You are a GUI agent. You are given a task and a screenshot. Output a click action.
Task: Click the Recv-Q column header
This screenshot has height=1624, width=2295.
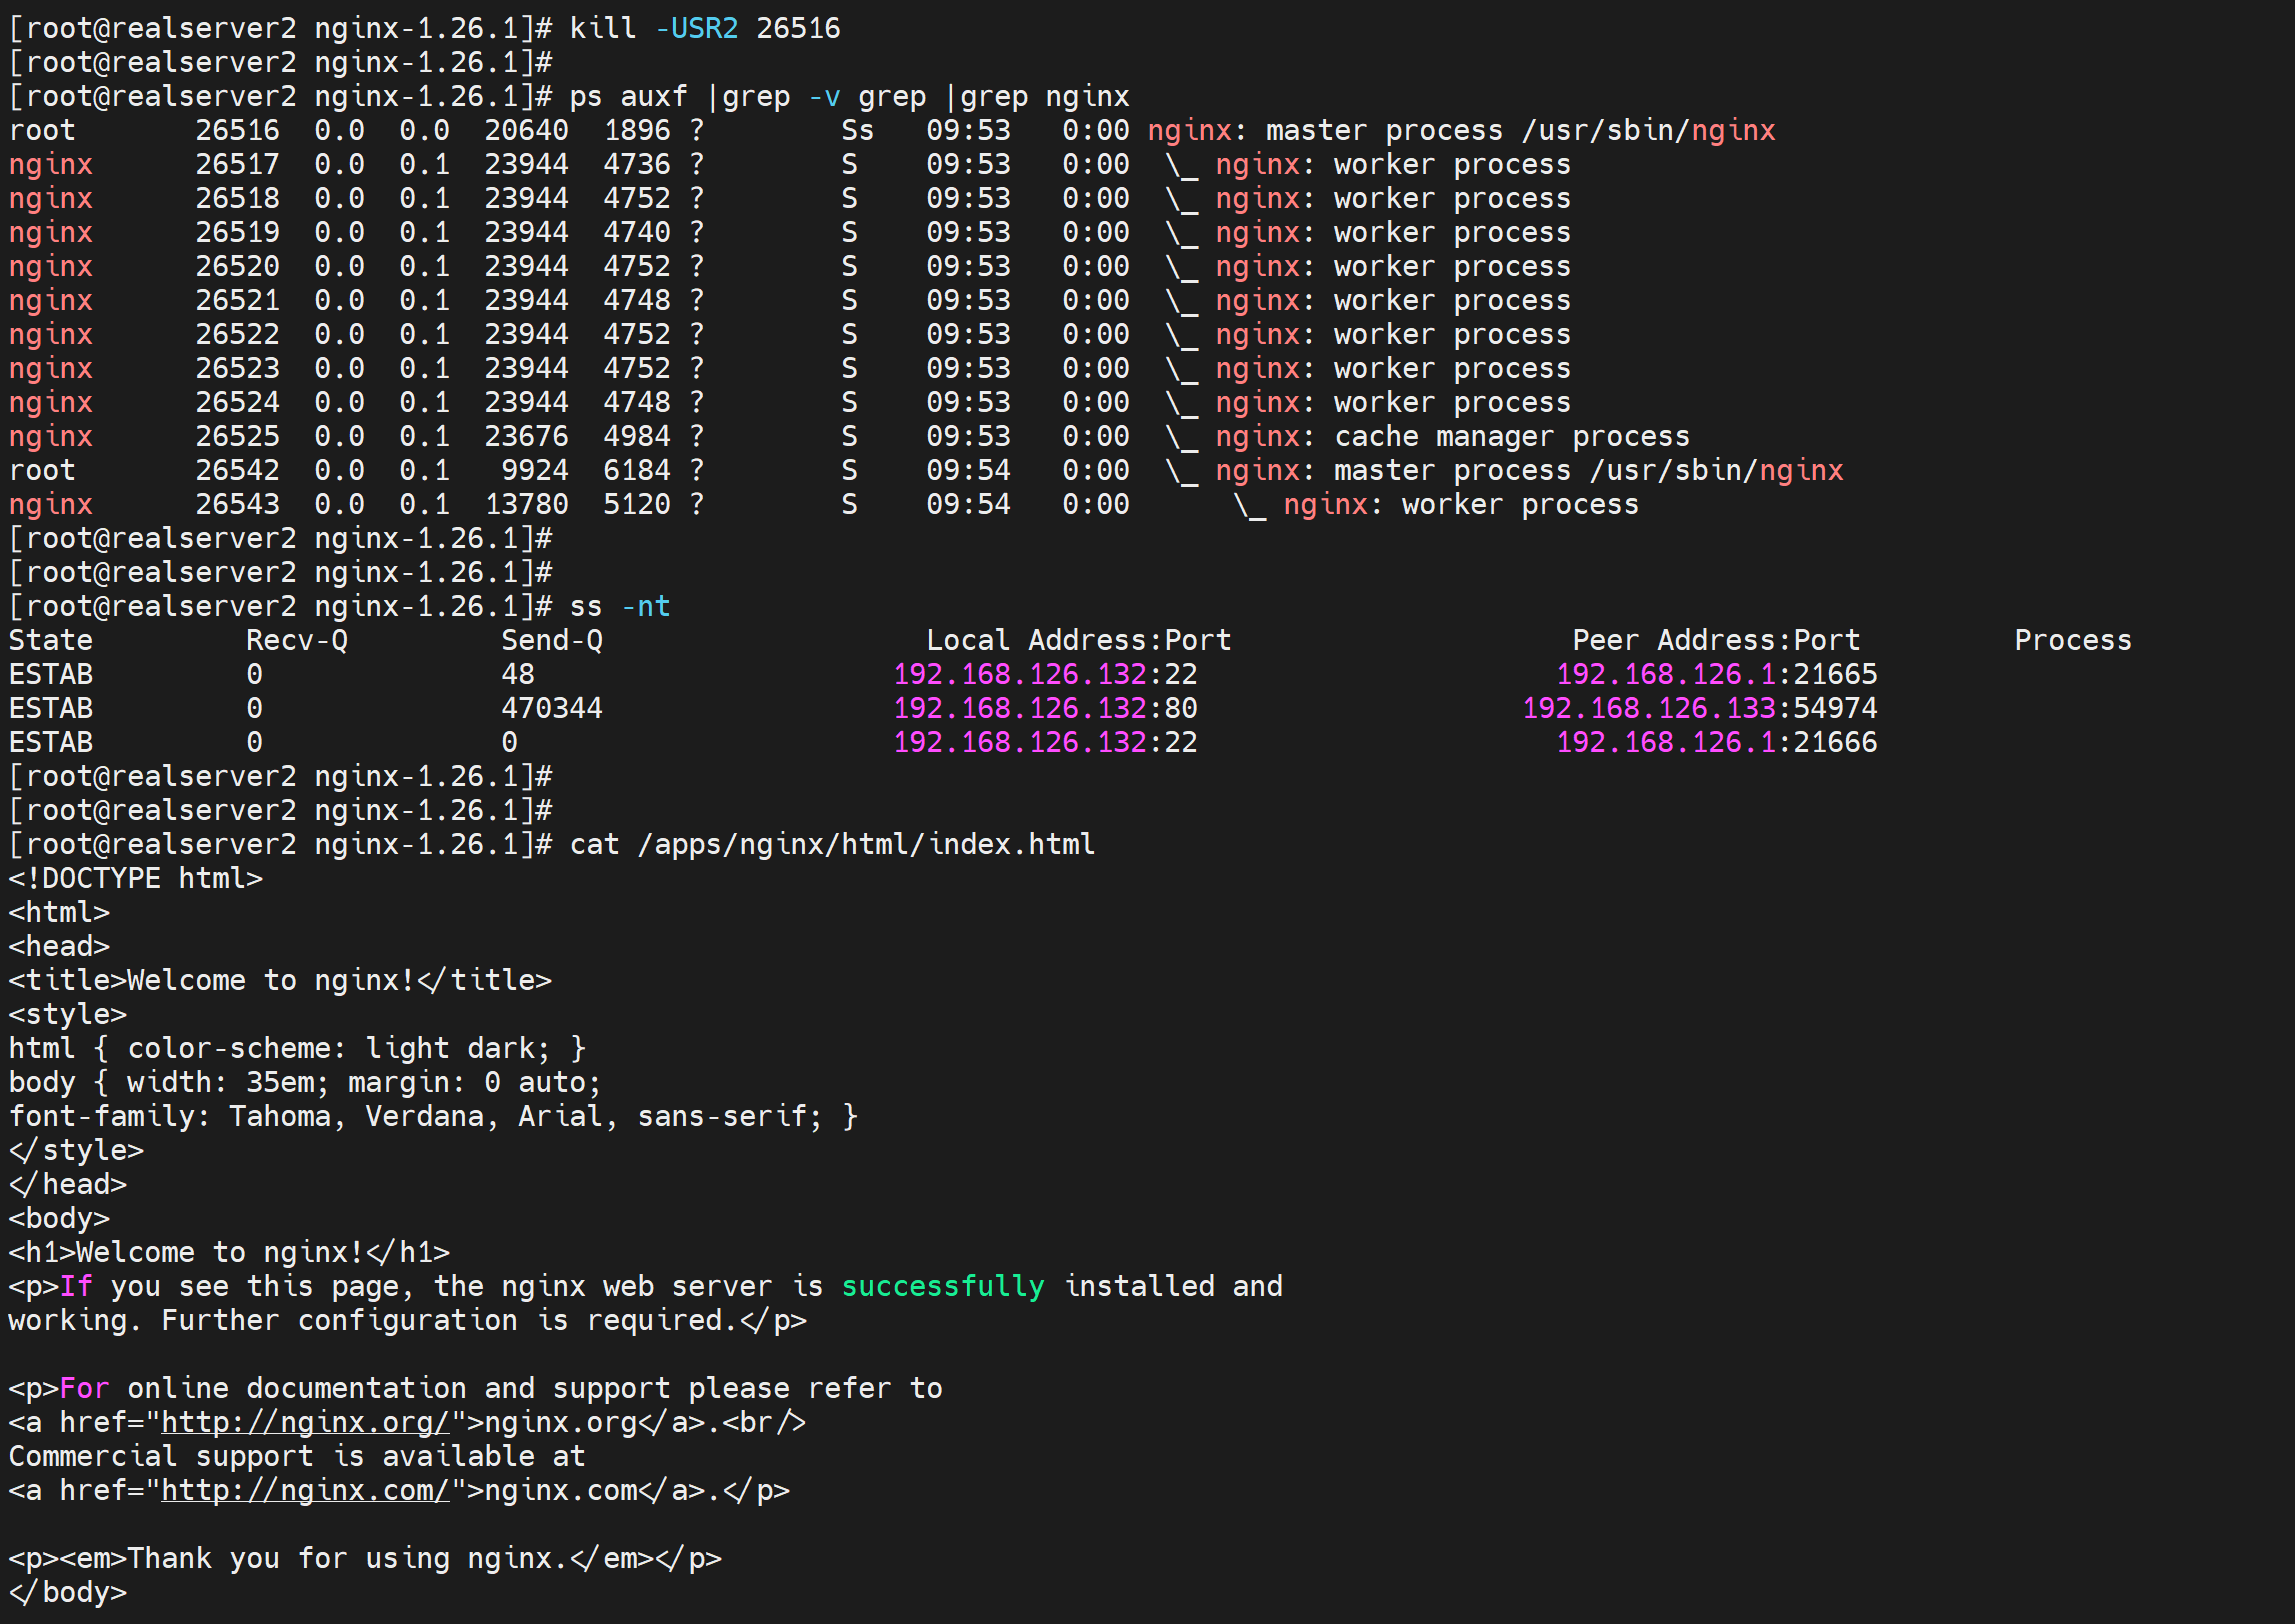coord(296,640)
